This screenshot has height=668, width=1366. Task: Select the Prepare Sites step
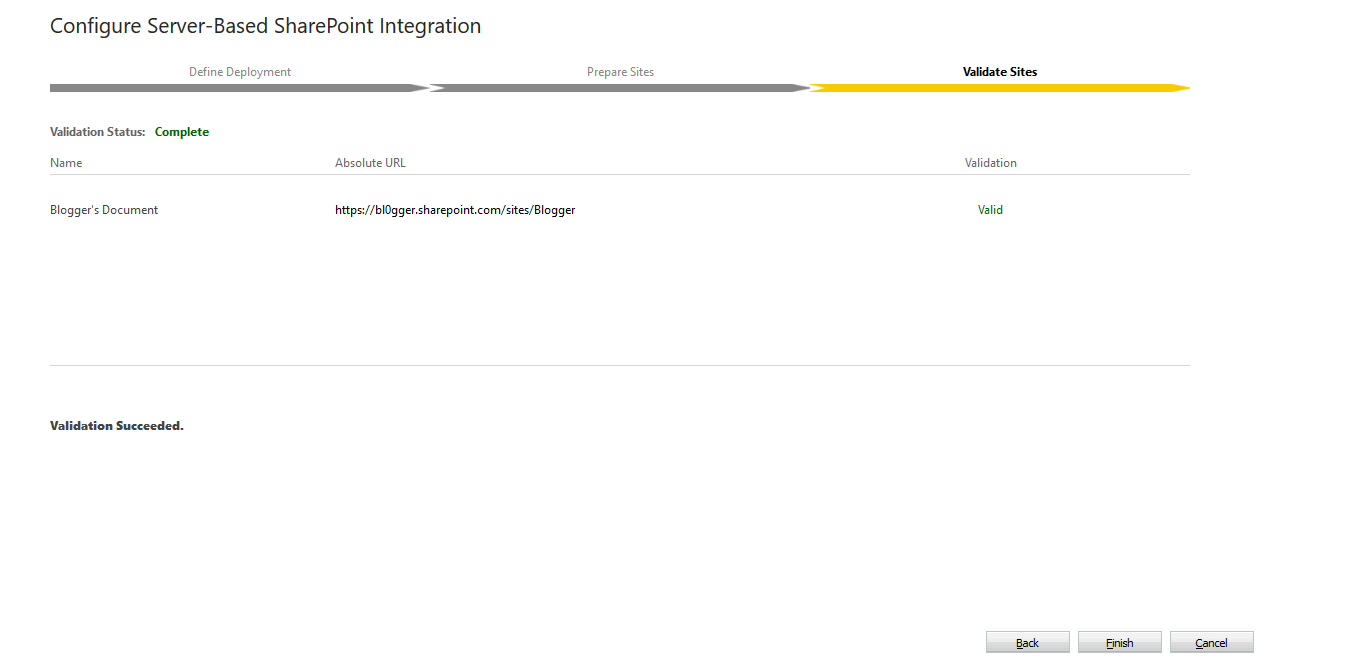620,72
